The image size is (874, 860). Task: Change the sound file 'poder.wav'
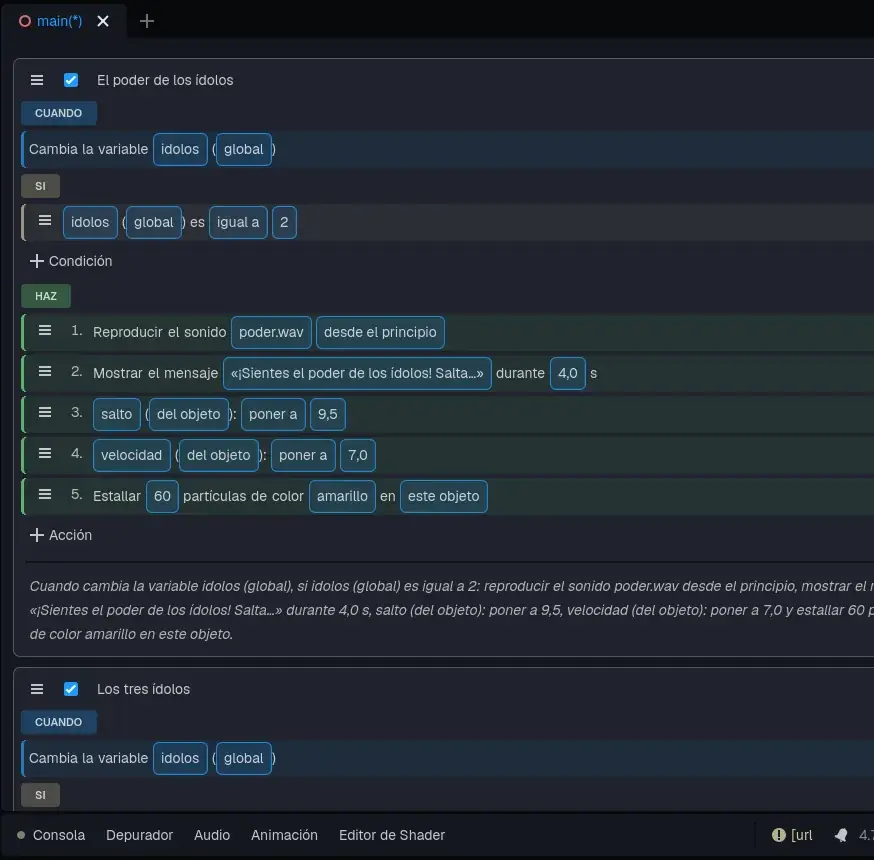tap(271, 332)
